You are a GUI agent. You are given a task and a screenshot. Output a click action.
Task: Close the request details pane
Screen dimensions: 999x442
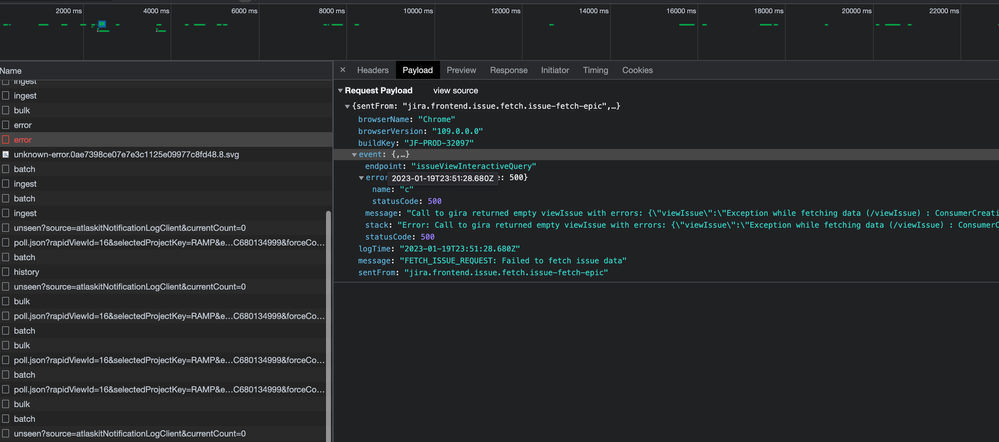[343, 70]
